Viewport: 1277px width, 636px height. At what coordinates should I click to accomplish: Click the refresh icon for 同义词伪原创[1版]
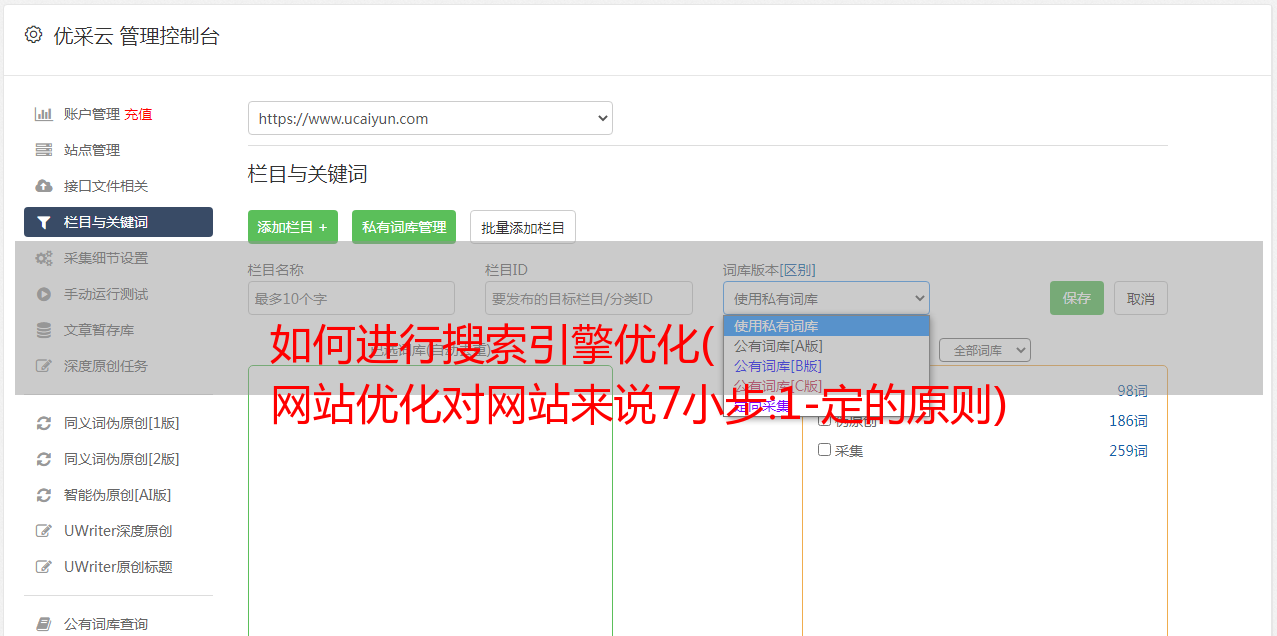point(43,423)
